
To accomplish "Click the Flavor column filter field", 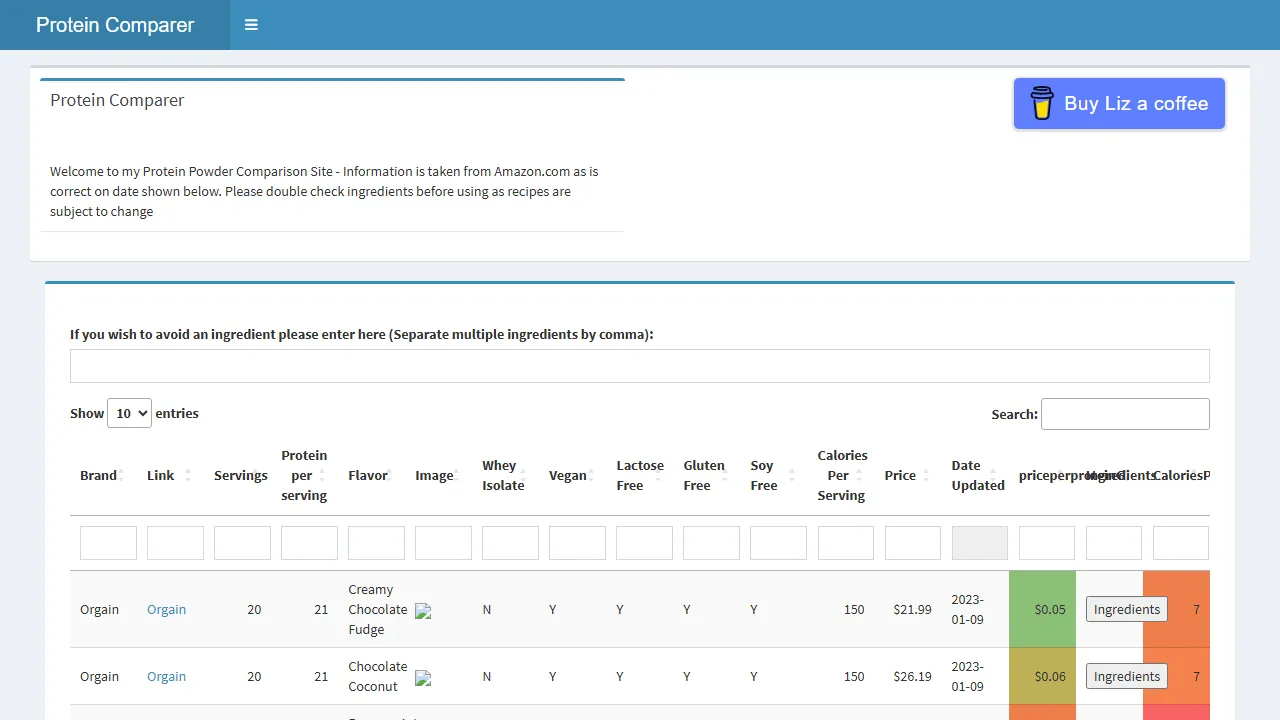I will click(376, 542).
